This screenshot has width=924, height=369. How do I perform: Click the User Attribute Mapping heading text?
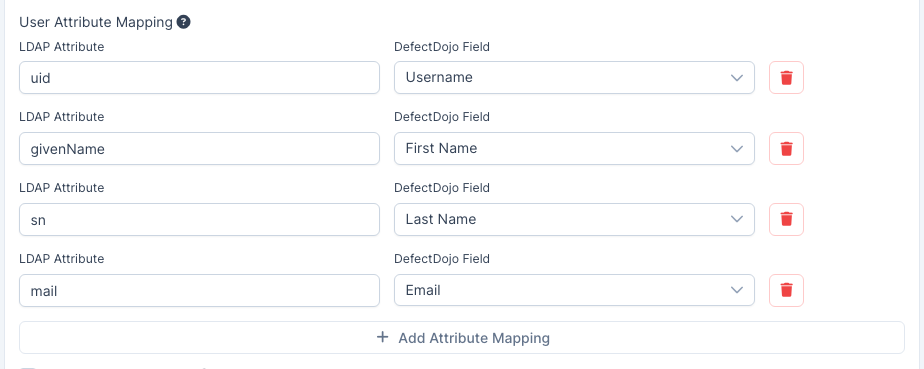coord(96,22)
